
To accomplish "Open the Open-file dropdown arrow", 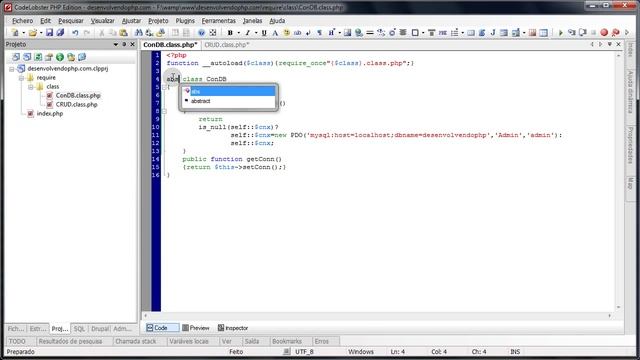I will (41, 33).
